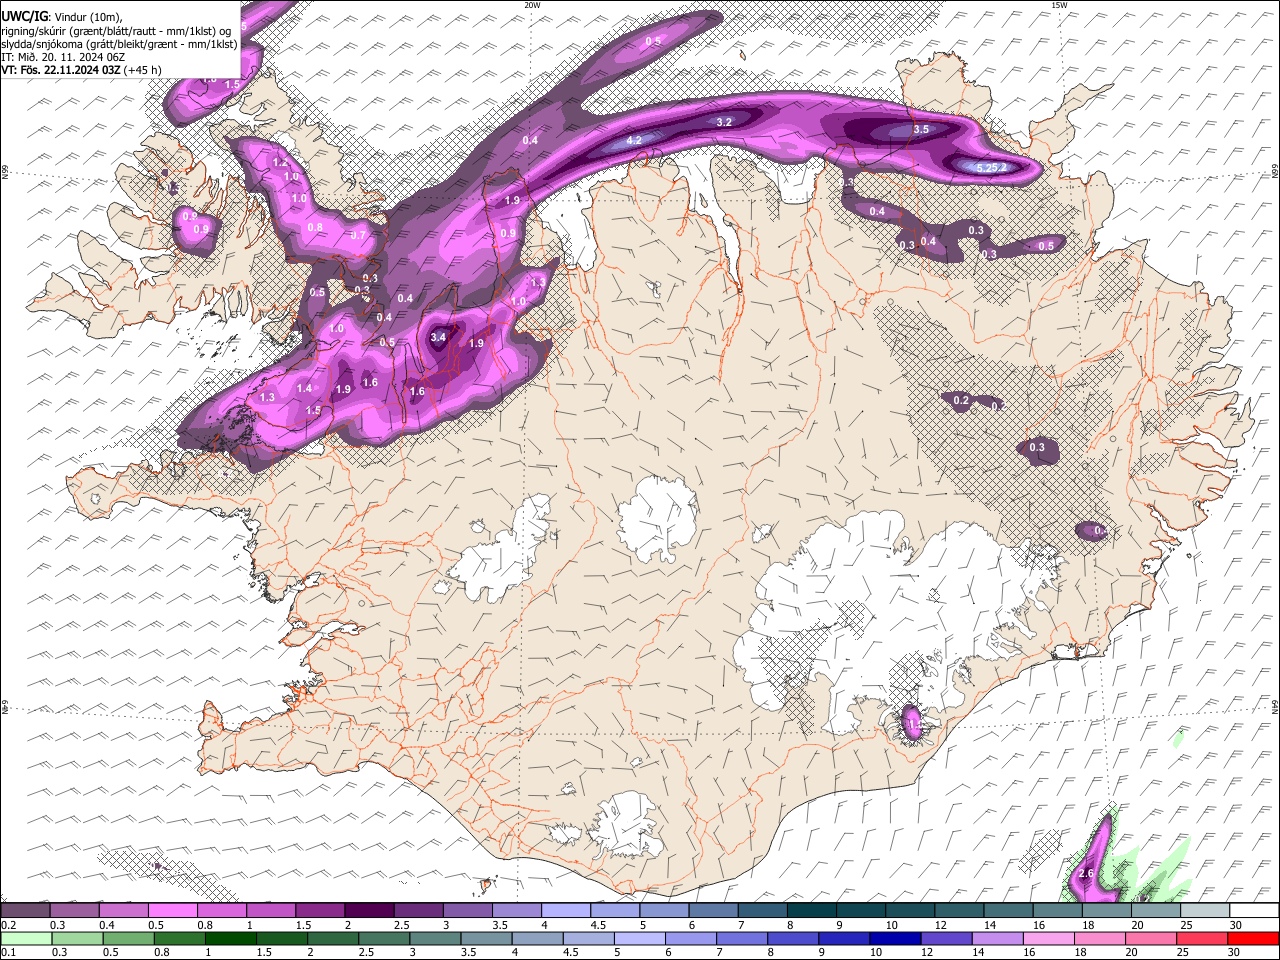This screenshot has height=960, width=1280.
Task: Click the white swatch ending the upper legend
Action: [x=1254, y=910]
